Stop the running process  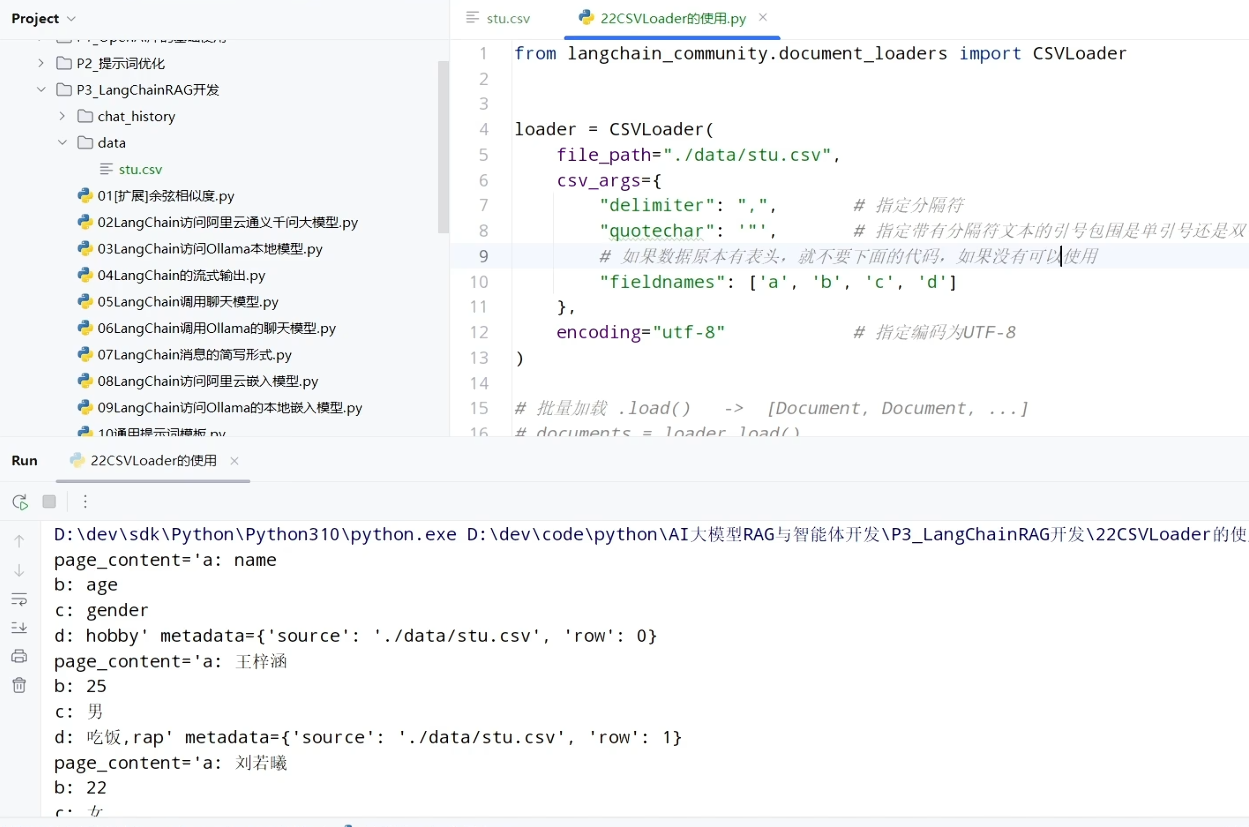click(x=49, y=502)
